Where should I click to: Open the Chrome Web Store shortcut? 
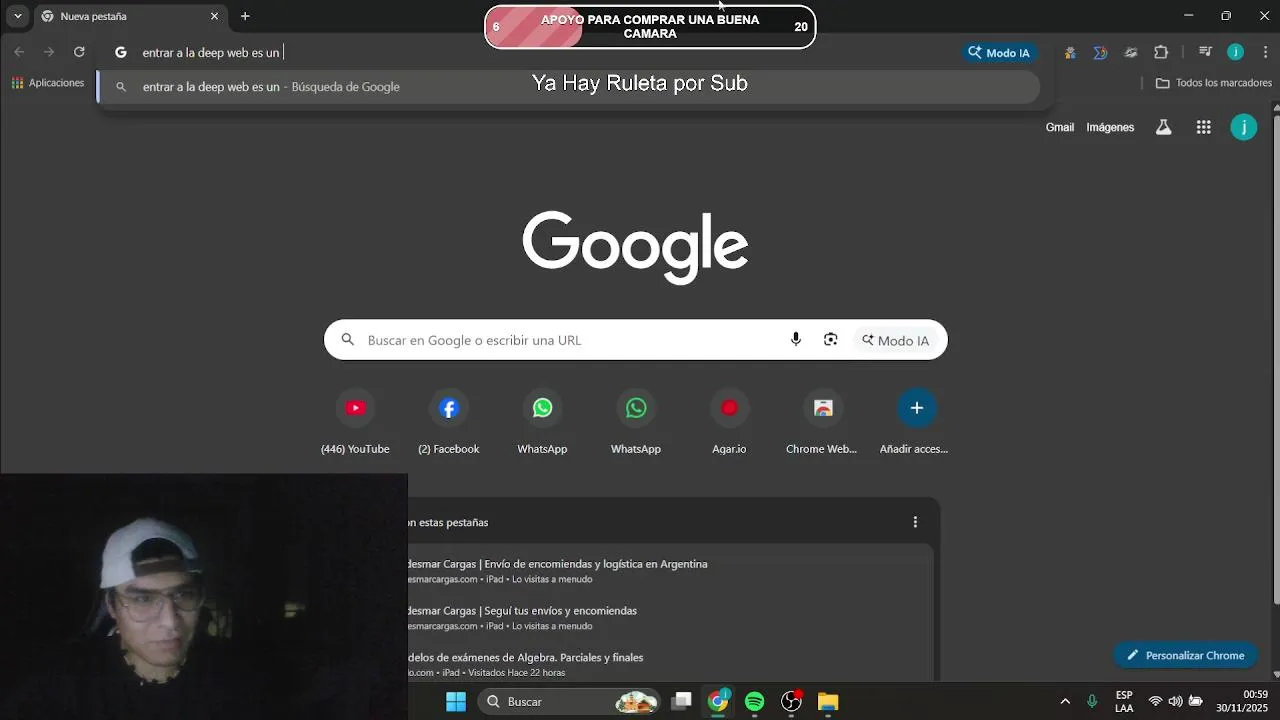point(822,421)
